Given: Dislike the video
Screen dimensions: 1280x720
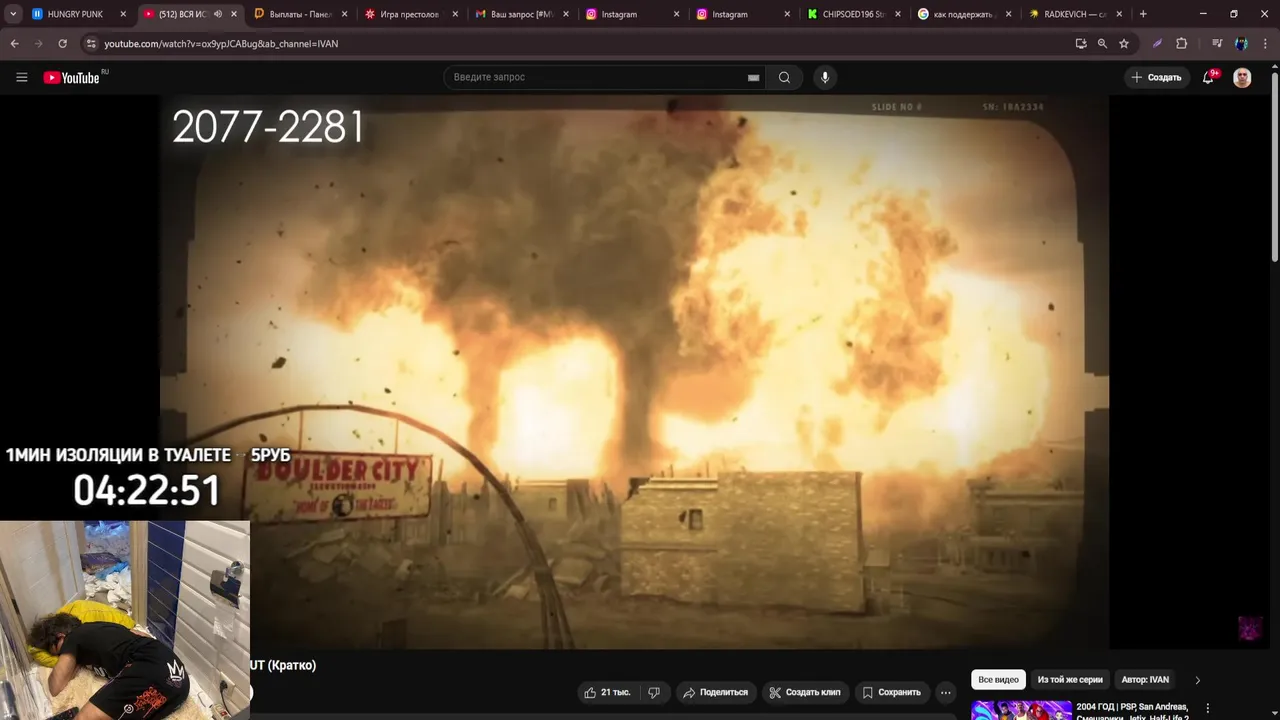Looking at the screenshot, I should 654,692.
